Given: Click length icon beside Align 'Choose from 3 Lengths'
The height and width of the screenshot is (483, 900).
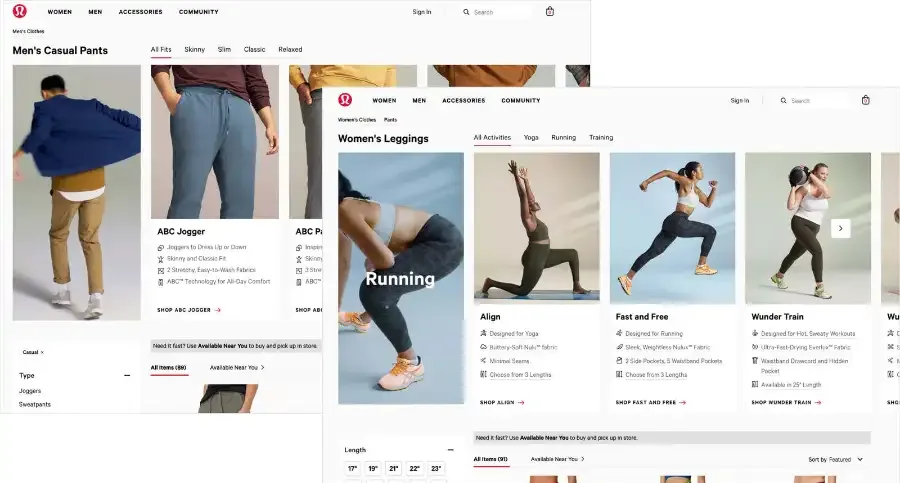Looking at the screenshot, I should pos(483,374).
